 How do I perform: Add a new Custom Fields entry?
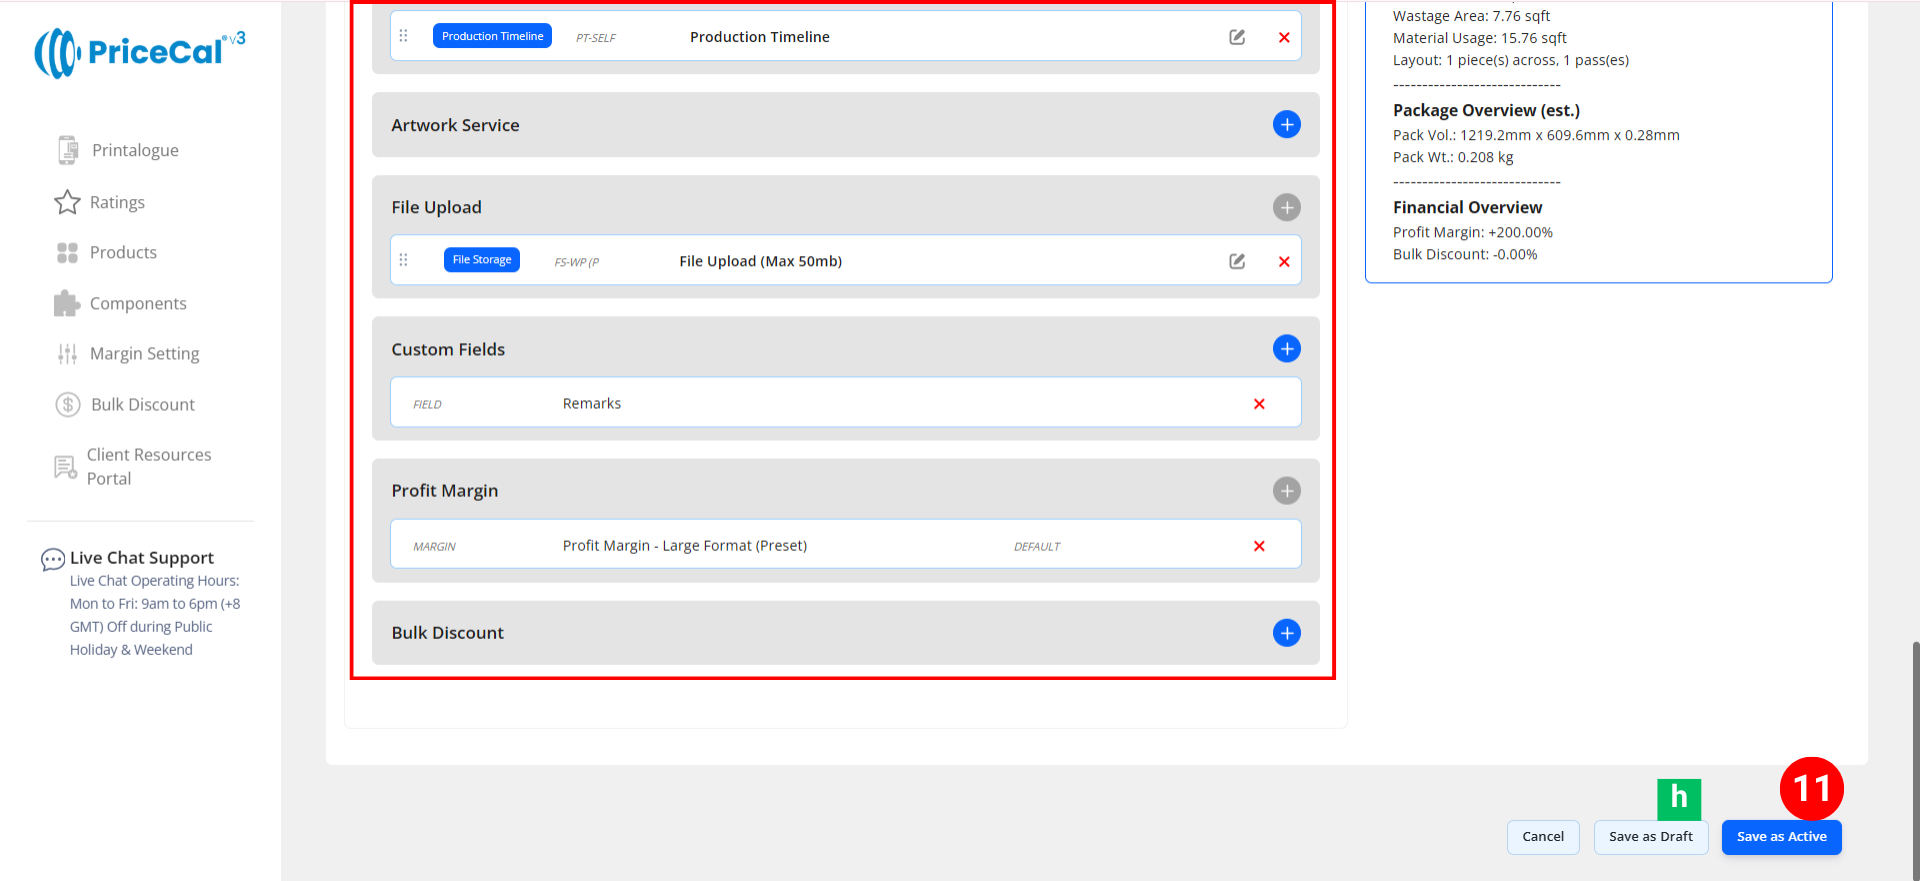point(1286,349)
